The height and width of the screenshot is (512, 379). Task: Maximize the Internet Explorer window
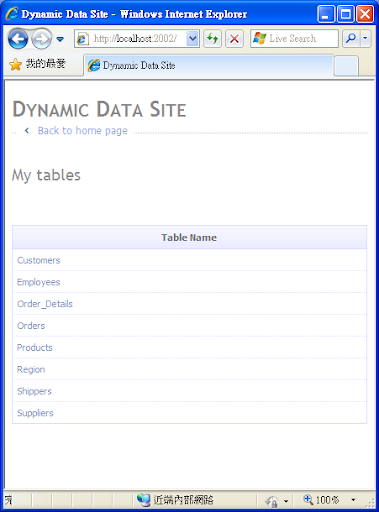click(x=346, y=14)
